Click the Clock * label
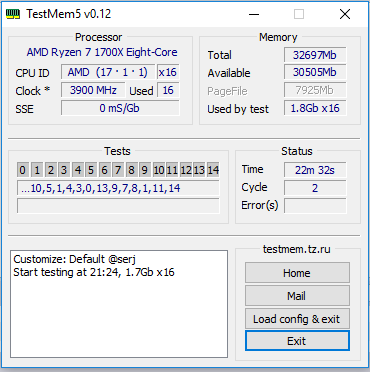370x372 pixels. 33,91
